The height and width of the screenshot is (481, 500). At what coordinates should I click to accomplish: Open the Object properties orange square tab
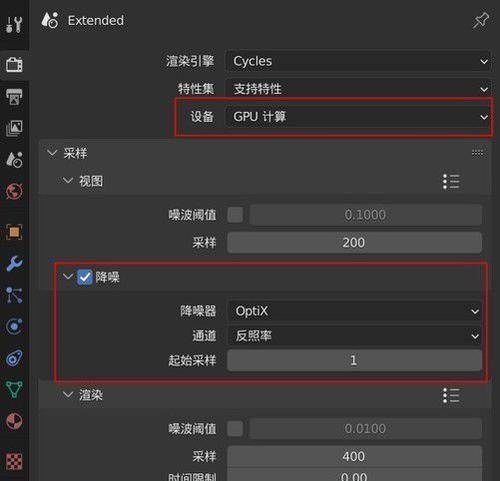pos(14,232)
